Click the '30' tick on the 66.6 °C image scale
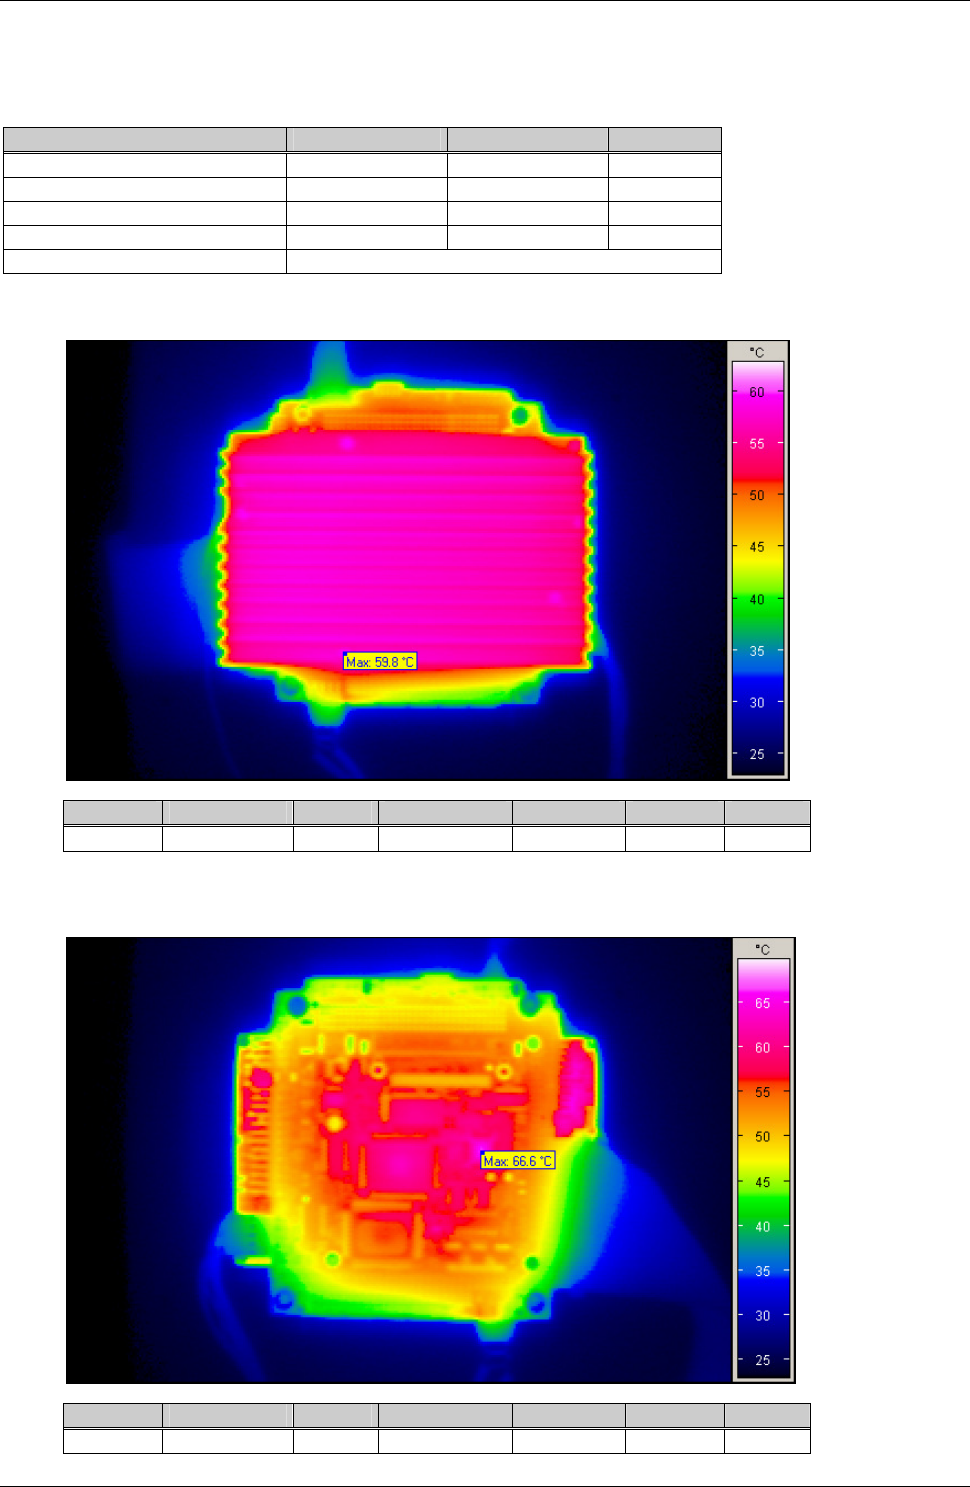This screenshot has width=970, height=1487. pos(763,1316)
